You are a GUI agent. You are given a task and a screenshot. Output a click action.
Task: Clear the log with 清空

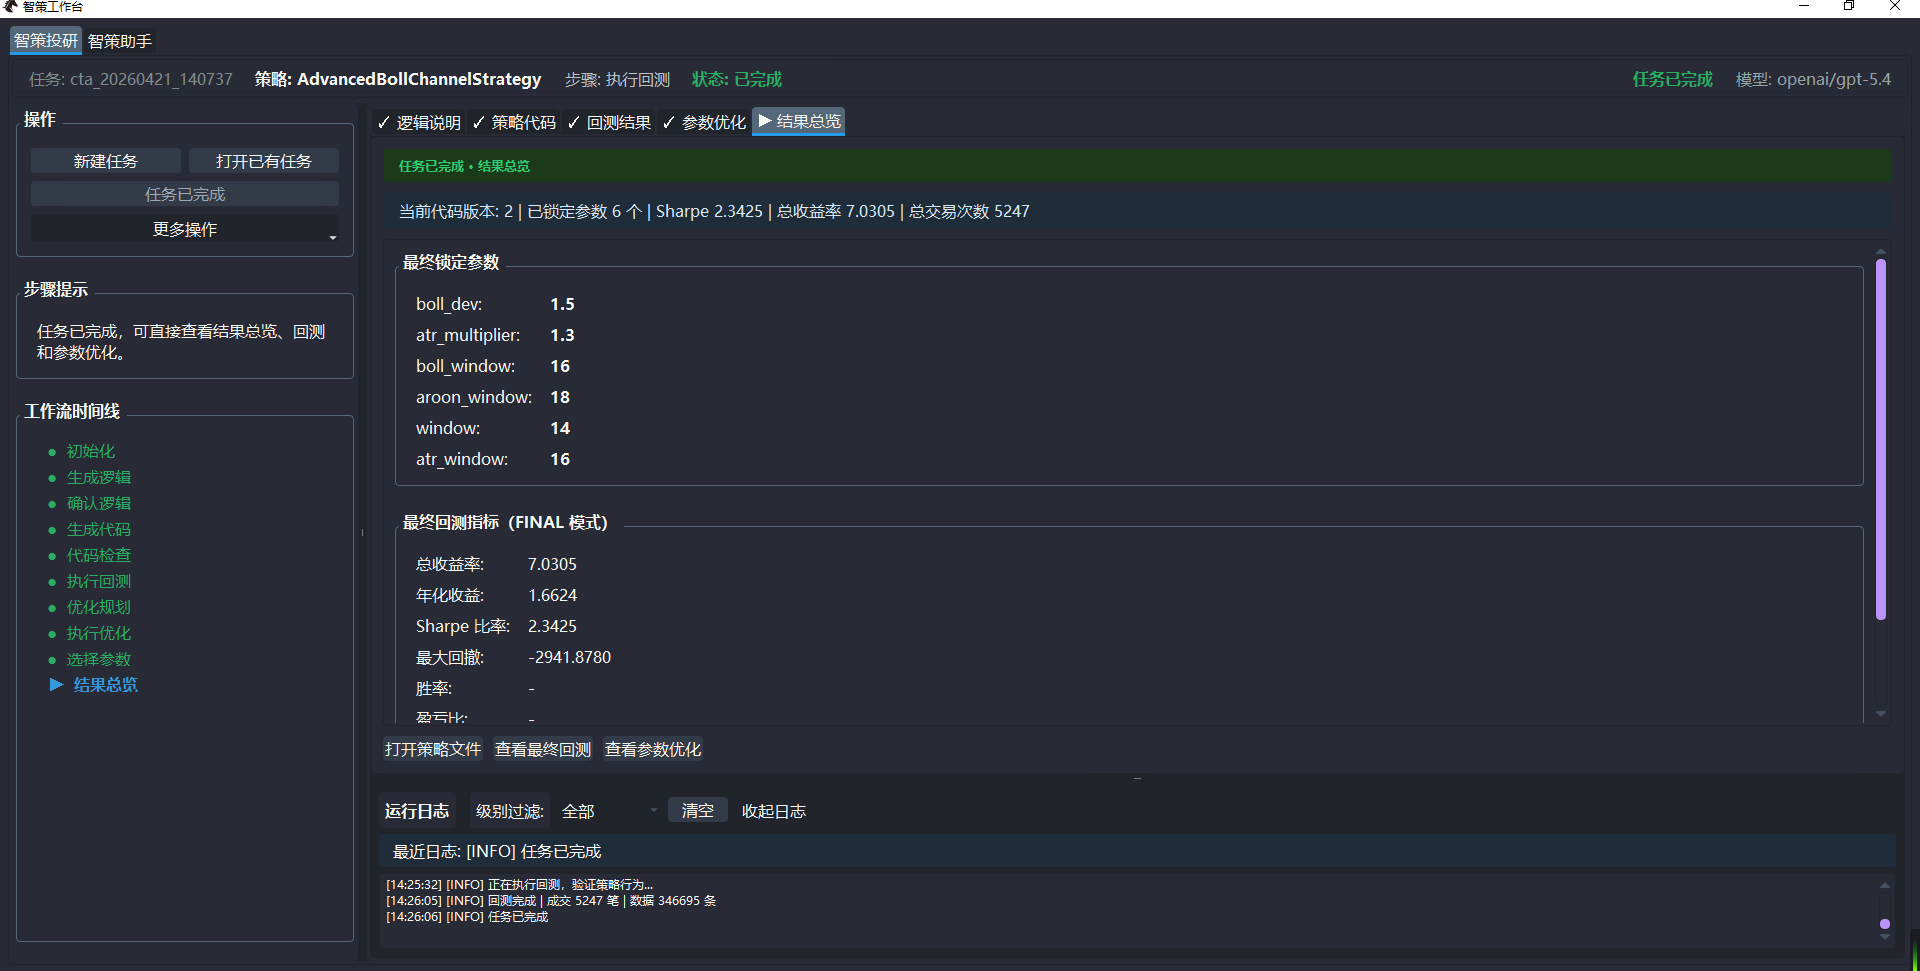pos(698,811)
